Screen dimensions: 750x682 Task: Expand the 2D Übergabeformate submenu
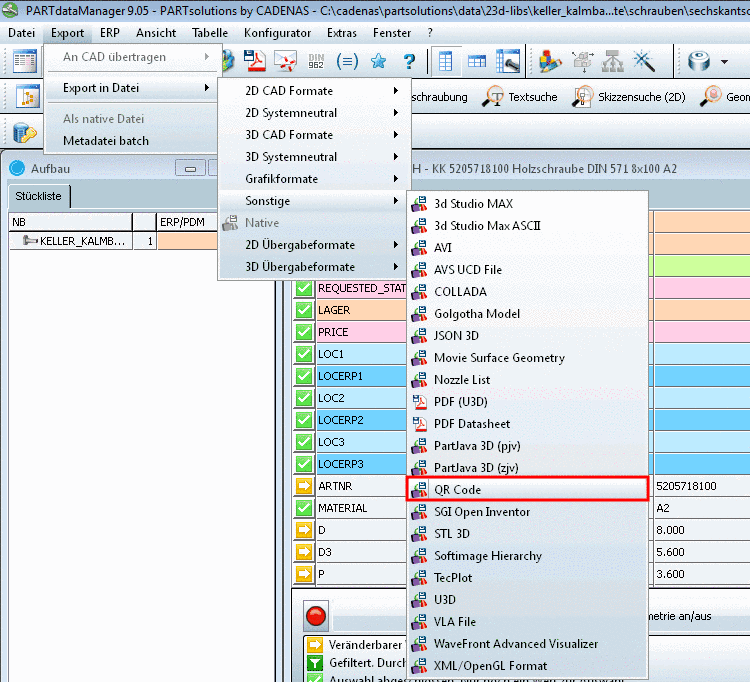[315, 245]
